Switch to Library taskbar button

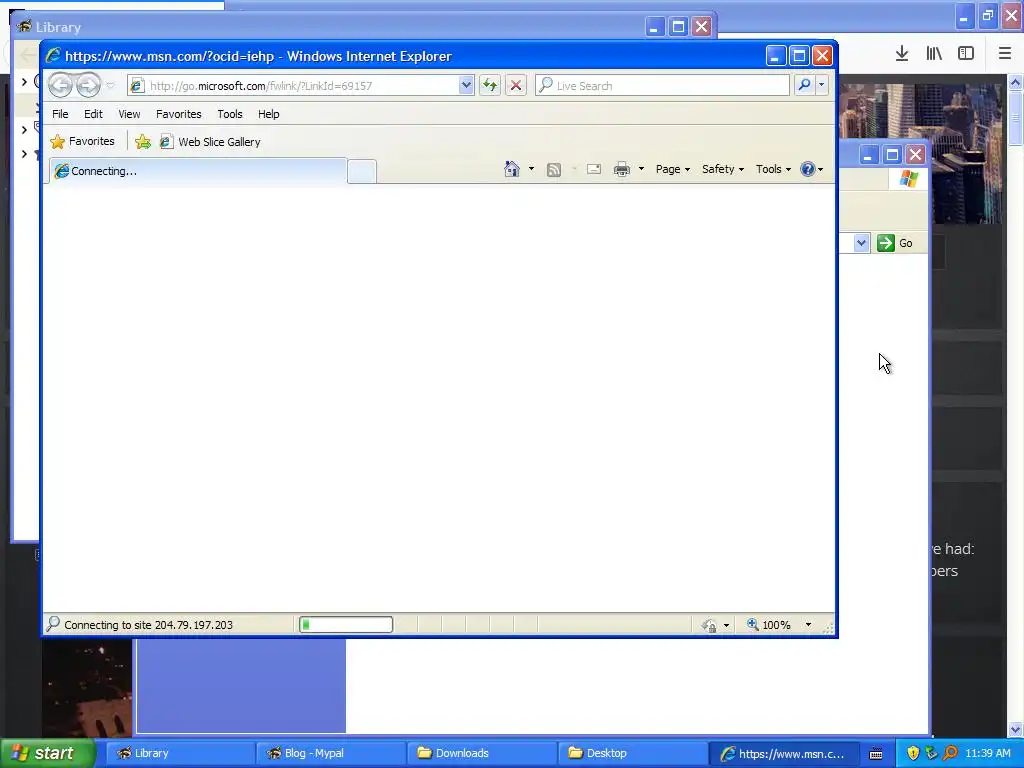(x=180, y=753)
